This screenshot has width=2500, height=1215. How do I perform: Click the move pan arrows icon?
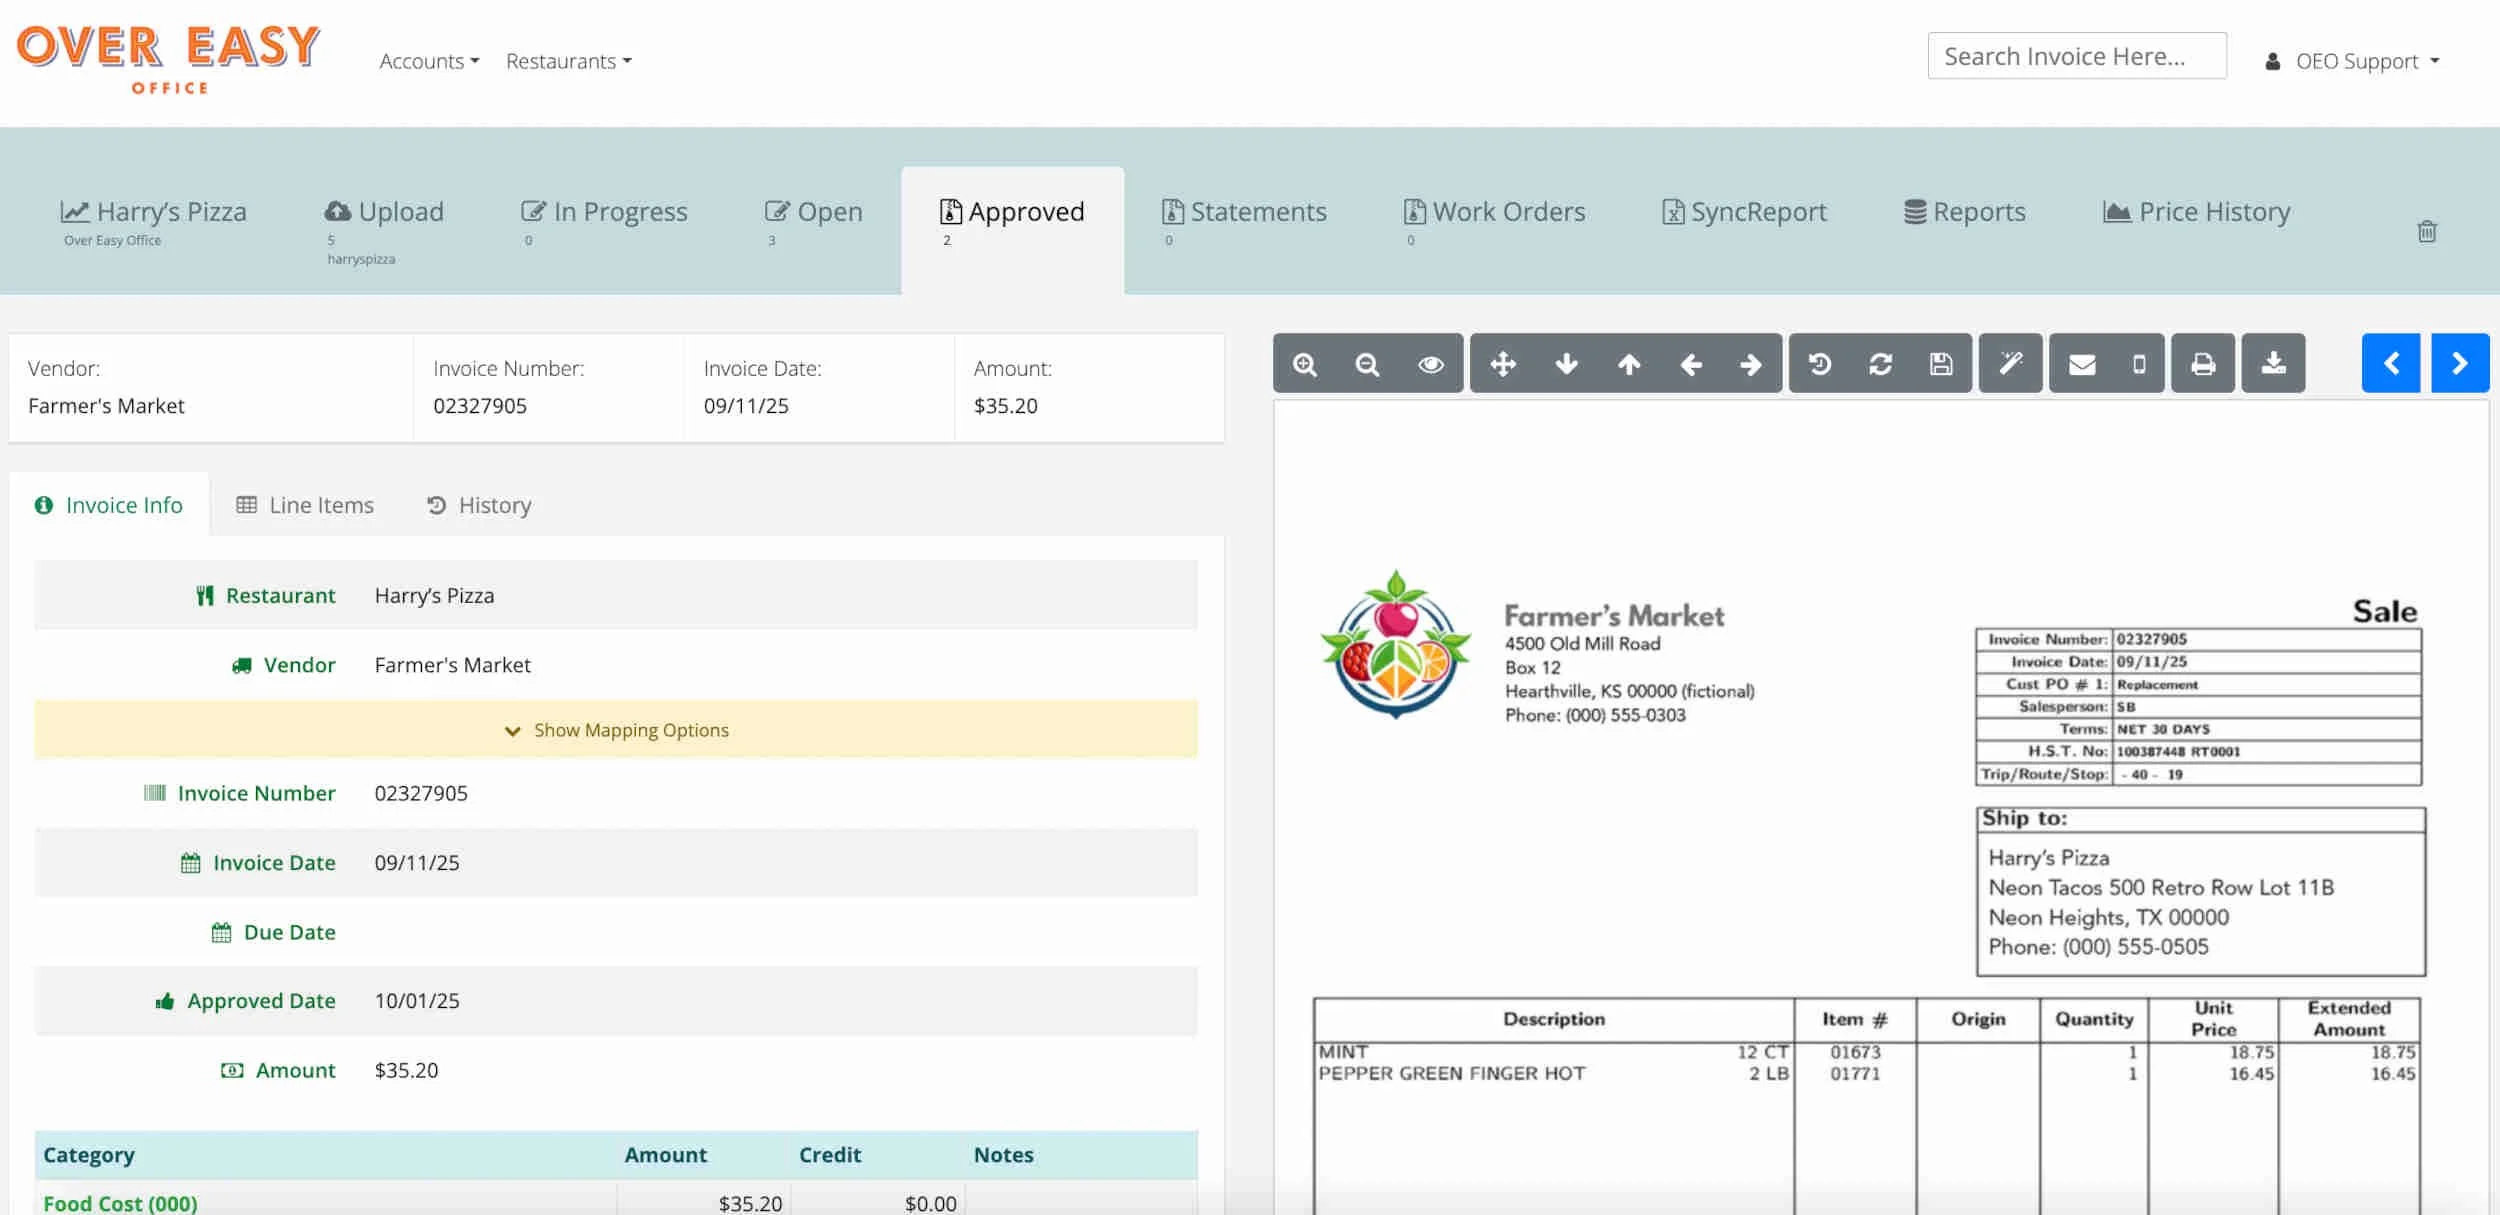(1503, 364)
